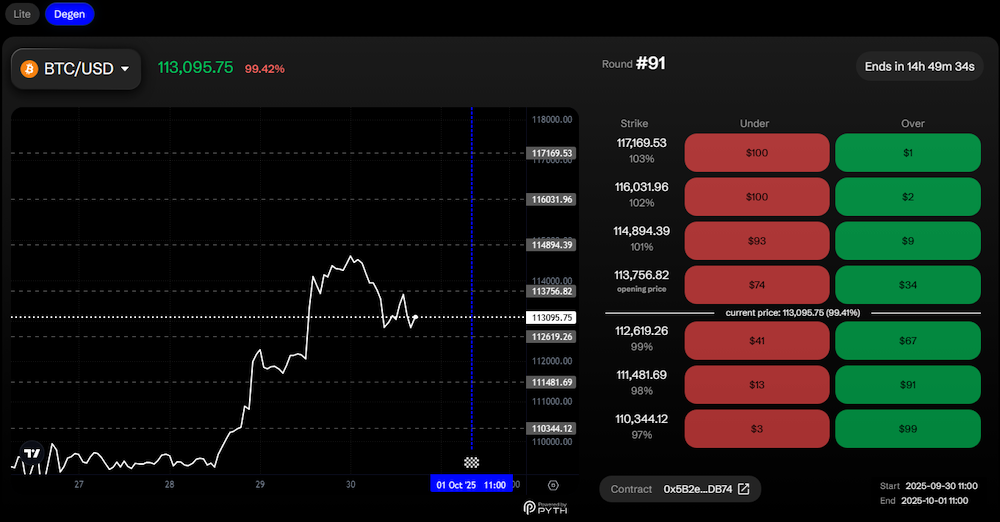Click the Round #91 label
Viewport: 1000px width, 522px height.
(633, 63)
